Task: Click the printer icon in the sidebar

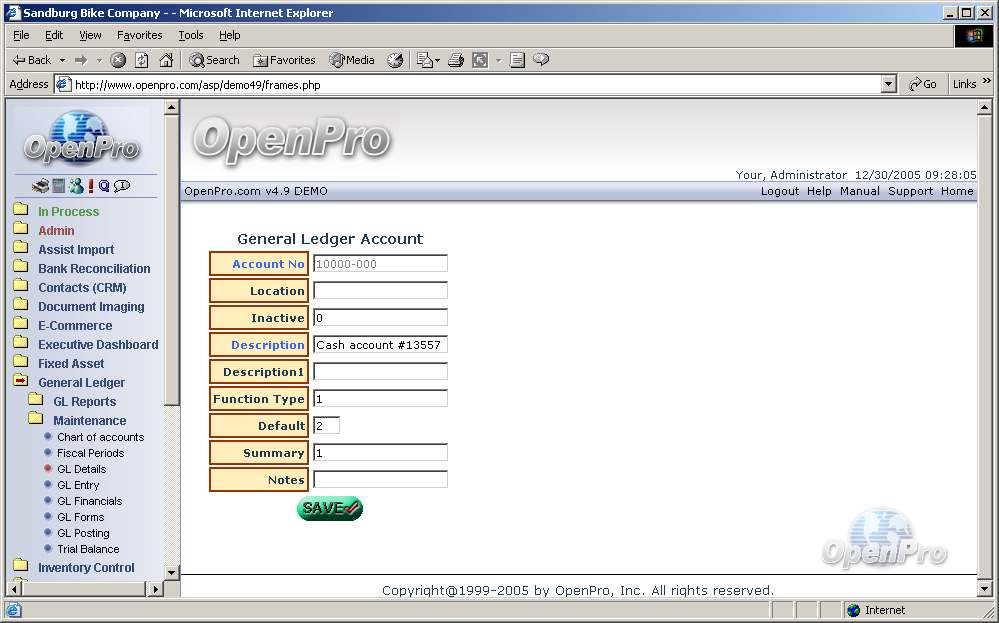Action: [40, 186]
